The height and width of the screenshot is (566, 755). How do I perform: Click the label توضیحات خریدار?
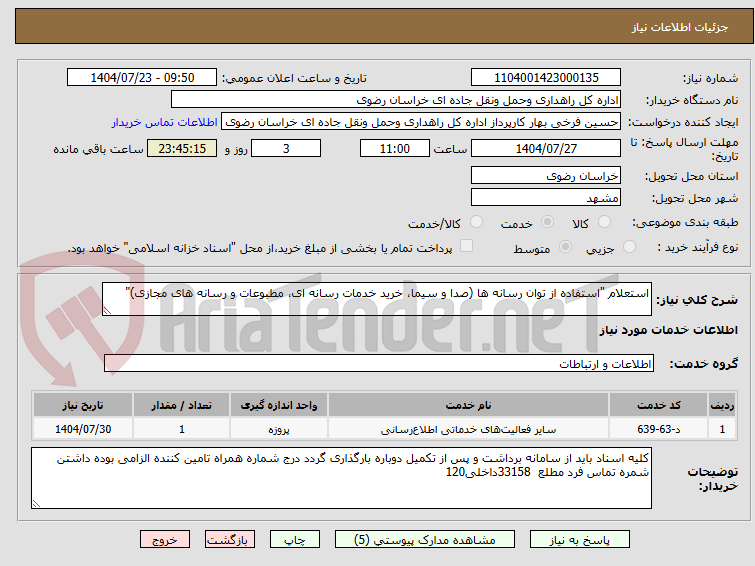[713, 479]
